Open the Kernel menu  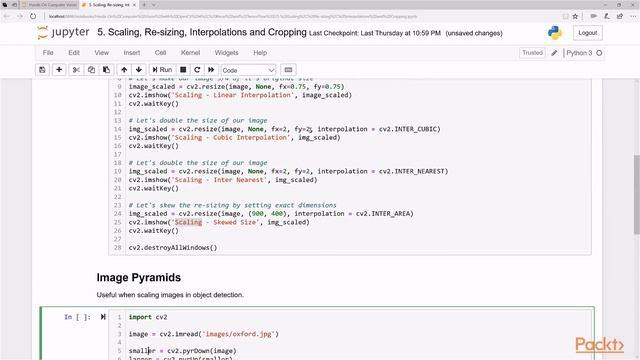click(x=191, y=53)
